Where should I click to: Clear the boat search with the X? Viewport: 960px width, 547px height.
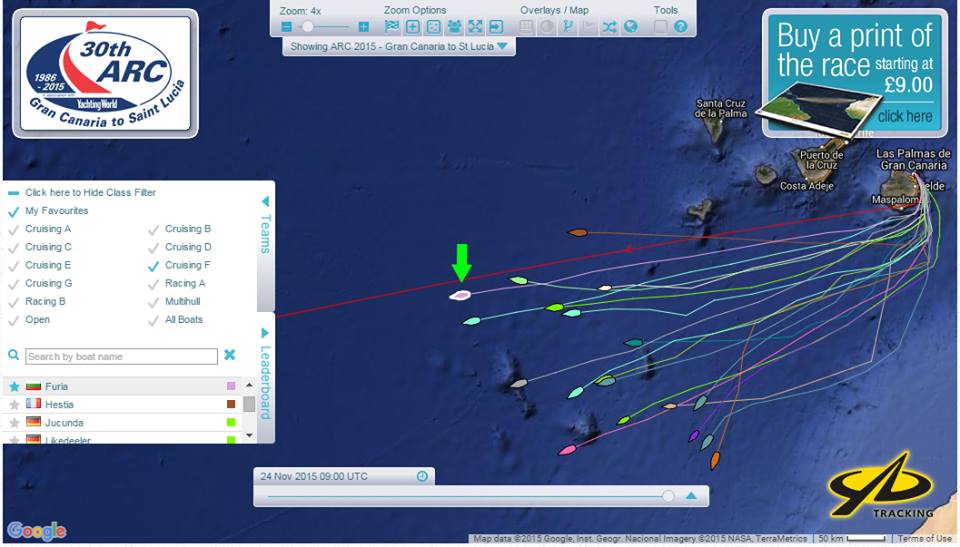[230, 355]
